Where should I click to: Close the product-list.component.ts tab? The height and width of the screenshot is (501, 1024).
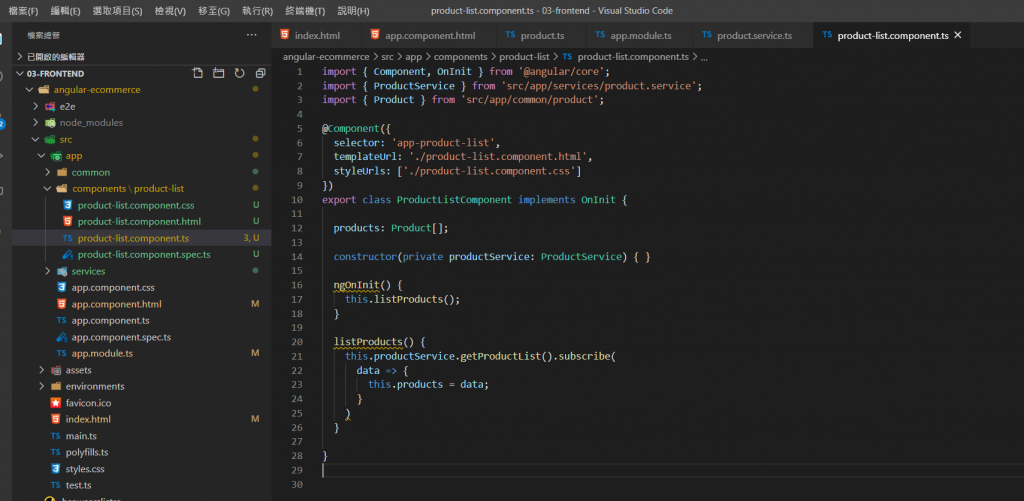coord(958,35)
